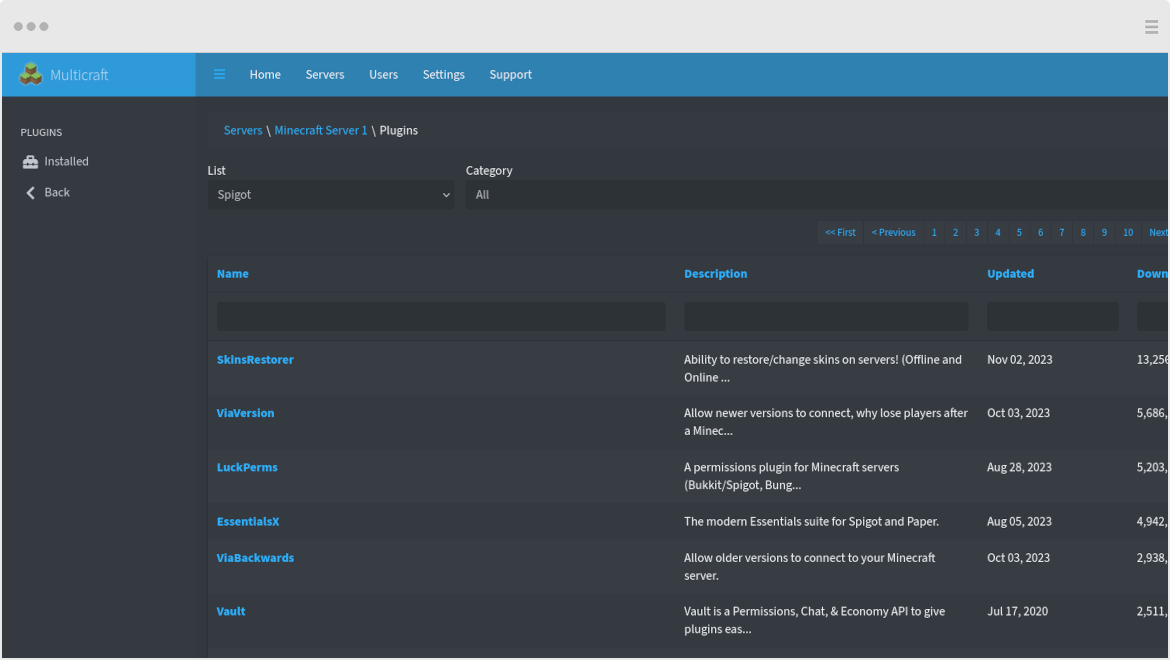This screenshot has width=1170, height=660.
Task: Open the EssentialsX plugin
Action: tap(248, 522)
